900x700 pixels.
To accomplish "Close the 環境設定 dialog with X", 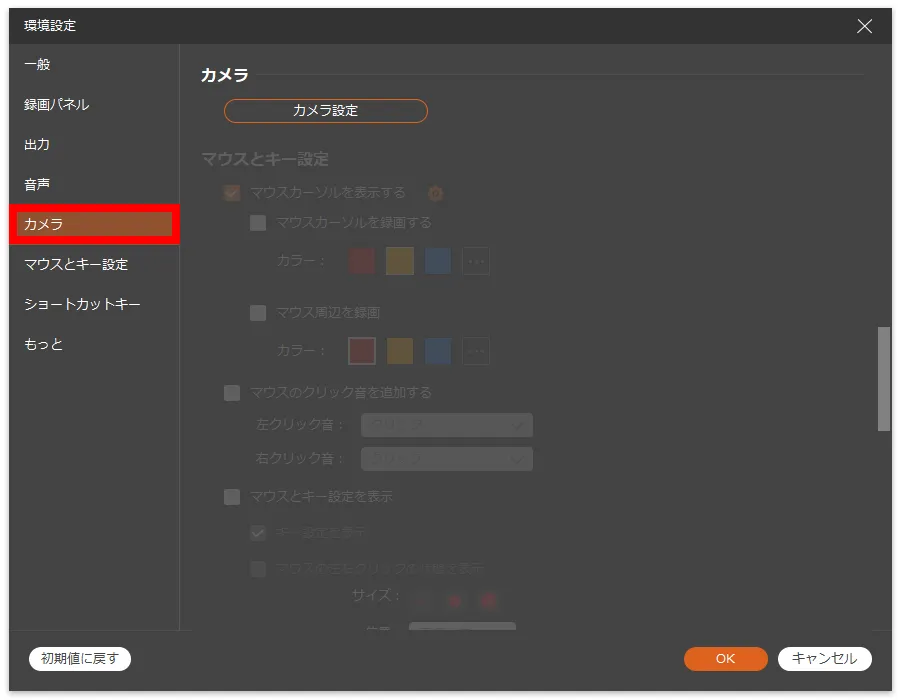I will [x=865, y=26].
